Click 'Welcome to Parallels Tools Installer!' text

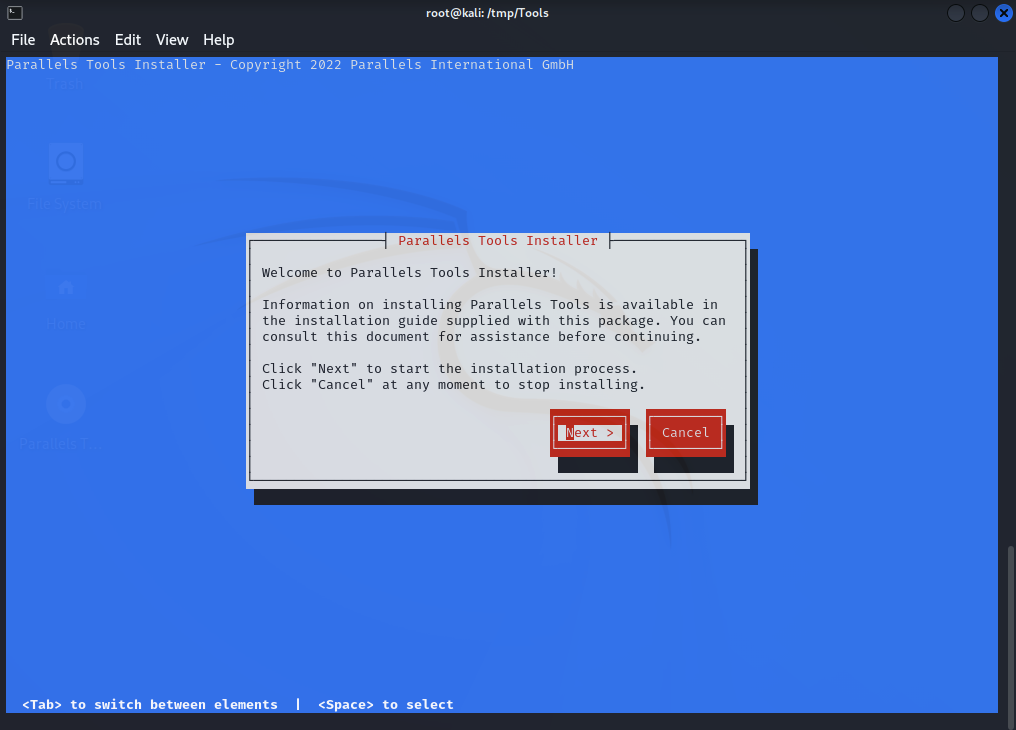[x=410, y=273]
